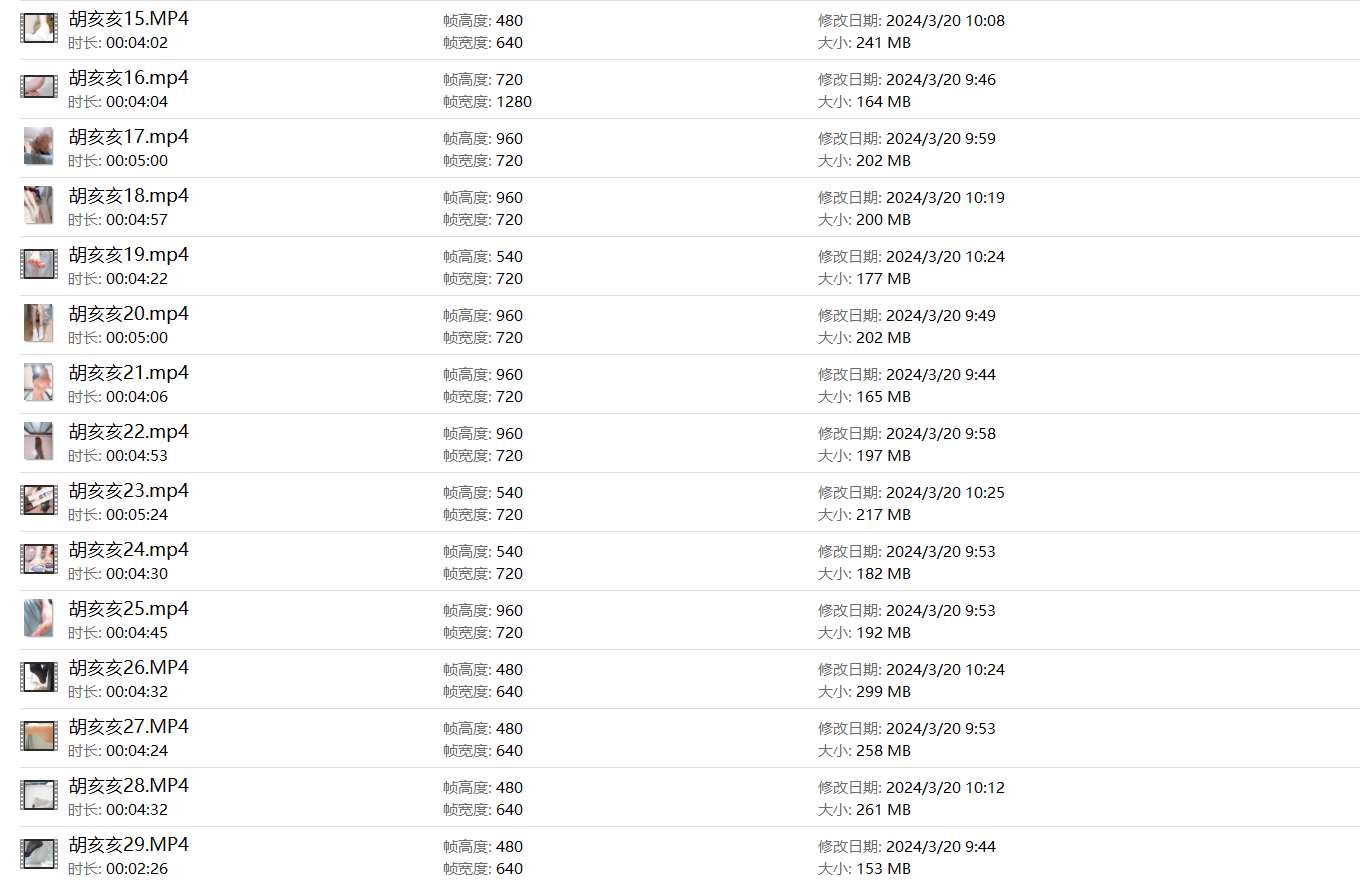Select the thumbnail of 胡亥亥25.mp4

39,619
